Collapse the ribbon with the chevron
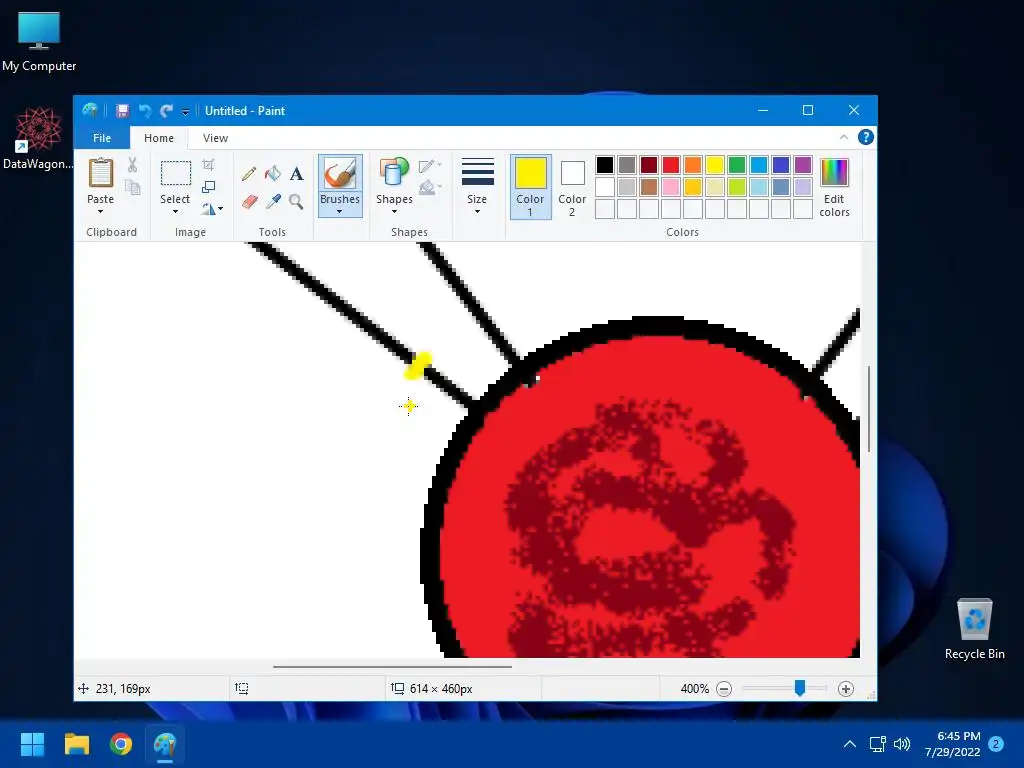Screen dimensions: 1024x768 (844, 137)
